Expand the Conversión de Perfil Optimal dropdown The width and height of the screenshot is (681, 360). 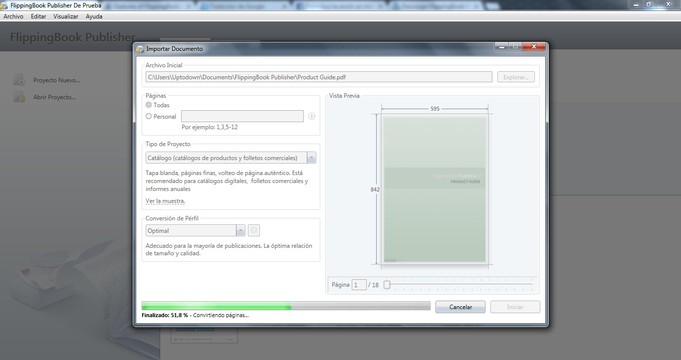click(241, 231)
